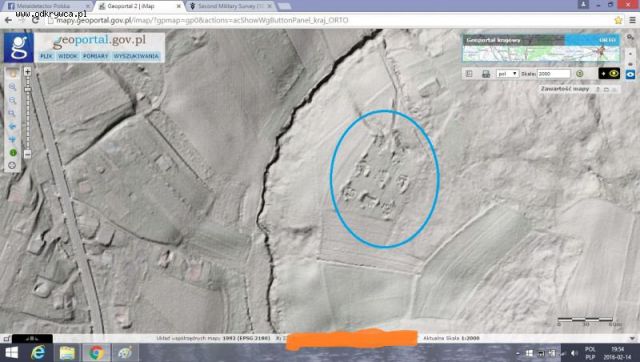This screenshot has height=362, width=640.
Task: Click the zoom-out minus button on map
Action: pos(27,154)
